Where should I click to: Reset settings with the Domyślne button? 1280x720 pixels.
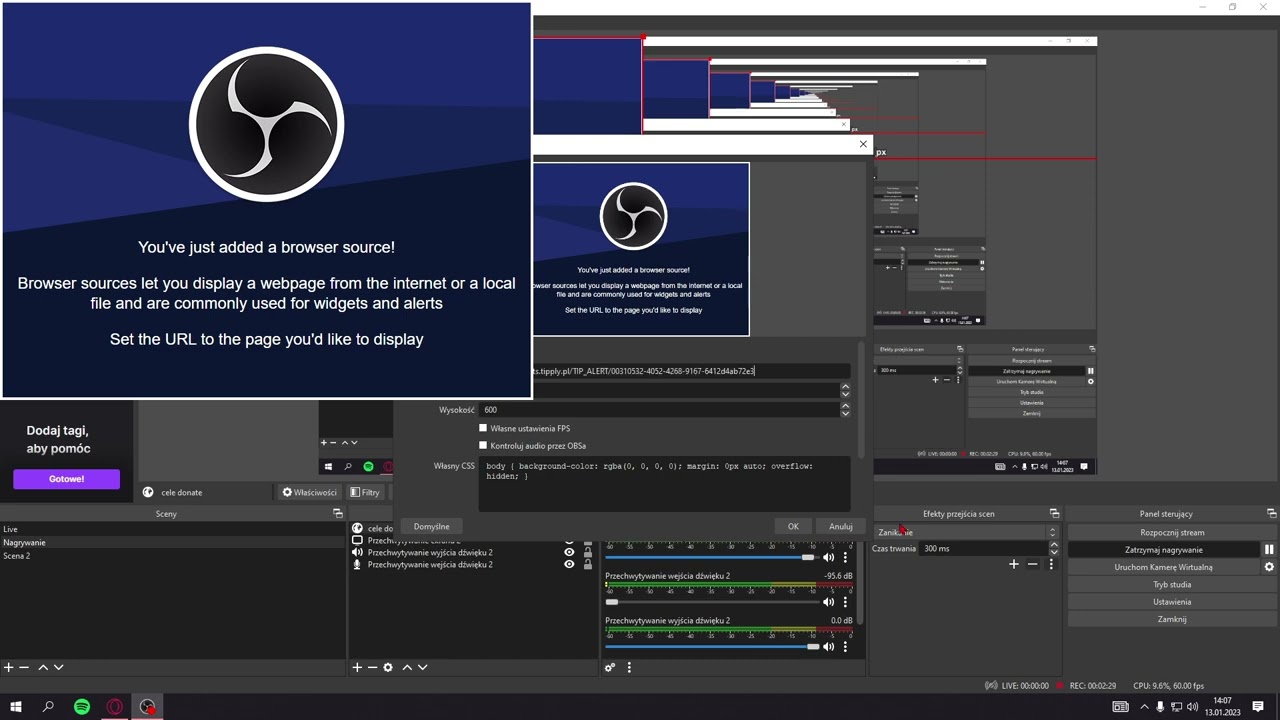pos(431,526)
